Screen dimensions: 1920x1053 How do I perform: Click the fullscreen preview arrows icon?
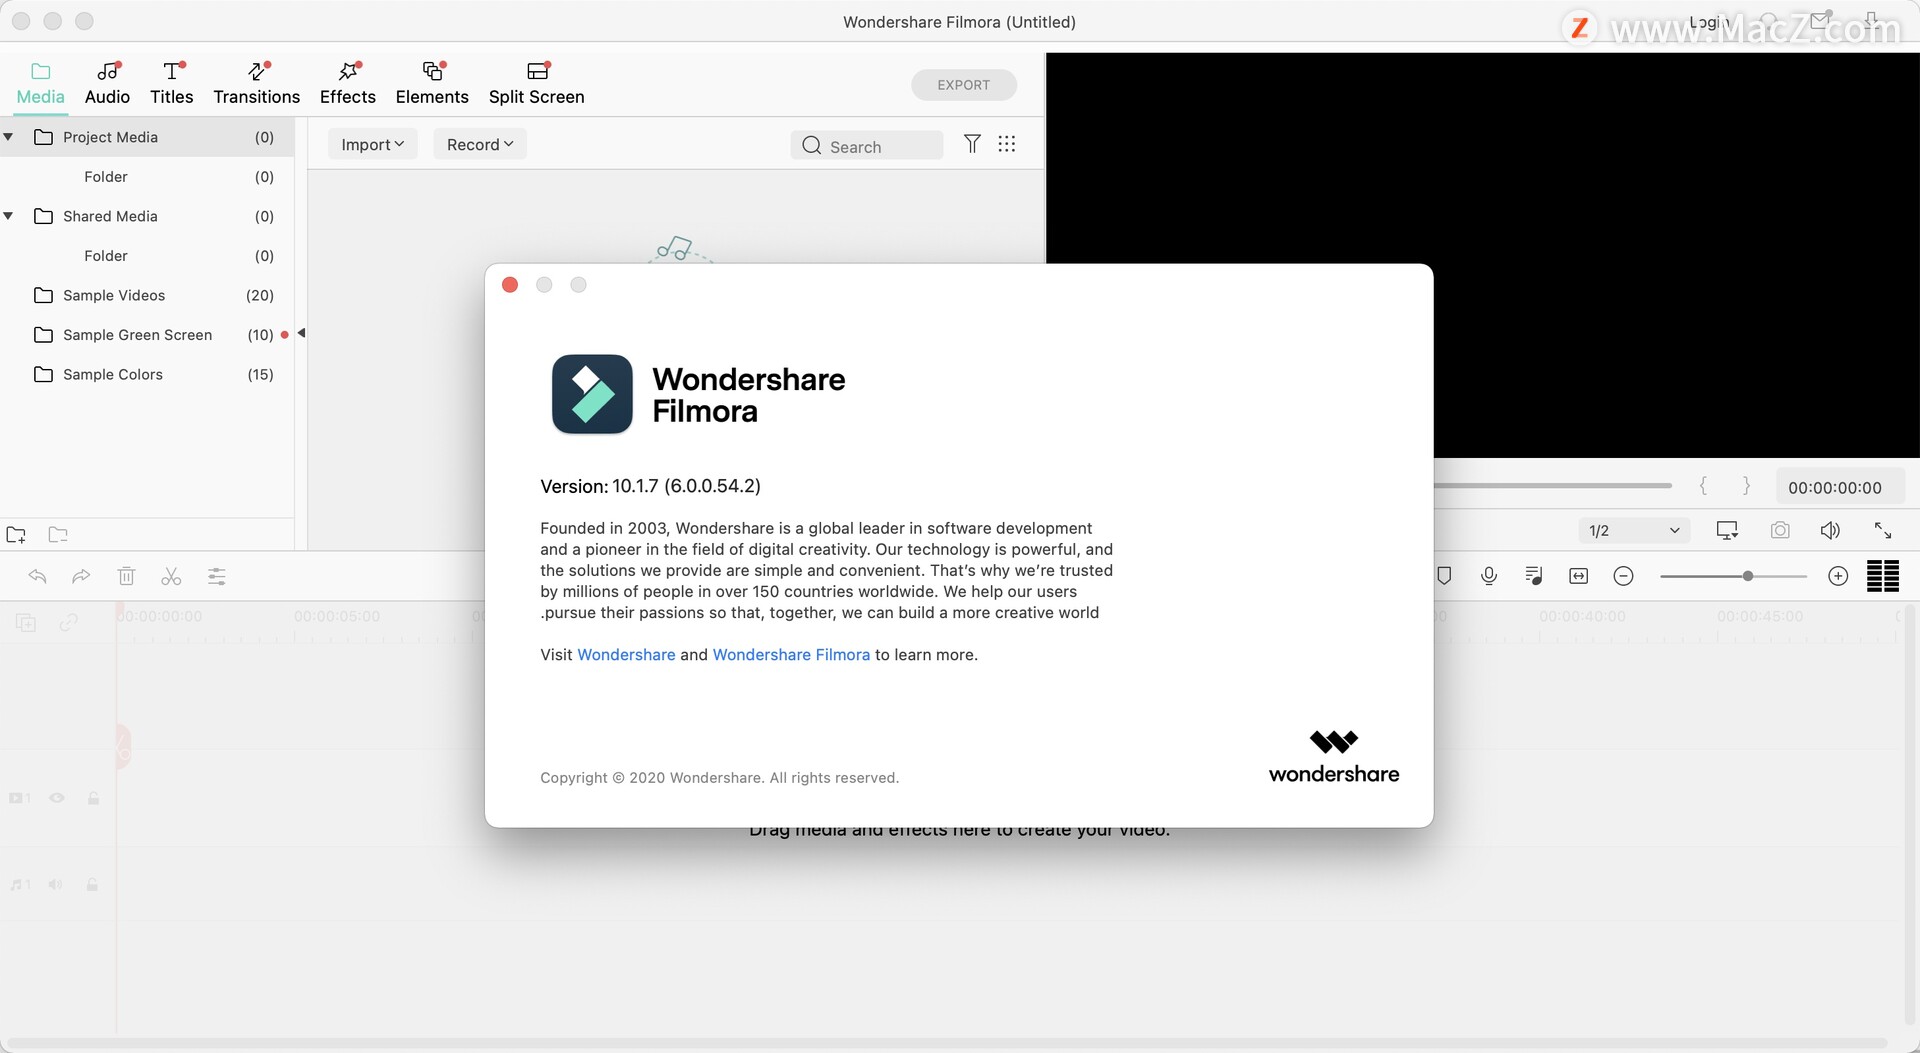(1882, 530)
